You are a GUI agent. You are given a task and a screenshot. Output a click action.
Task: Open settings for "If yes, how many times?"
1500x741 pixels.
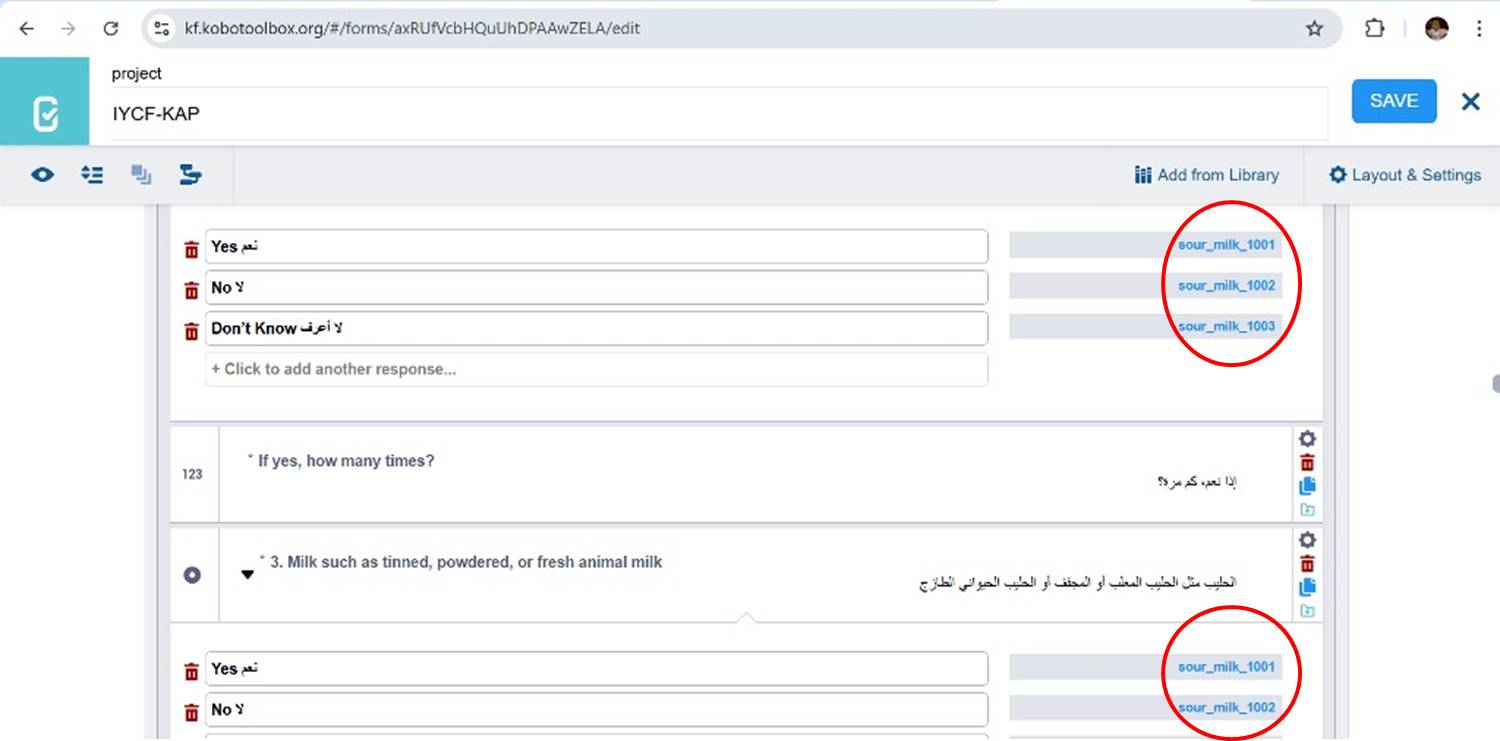(1307, 439)
